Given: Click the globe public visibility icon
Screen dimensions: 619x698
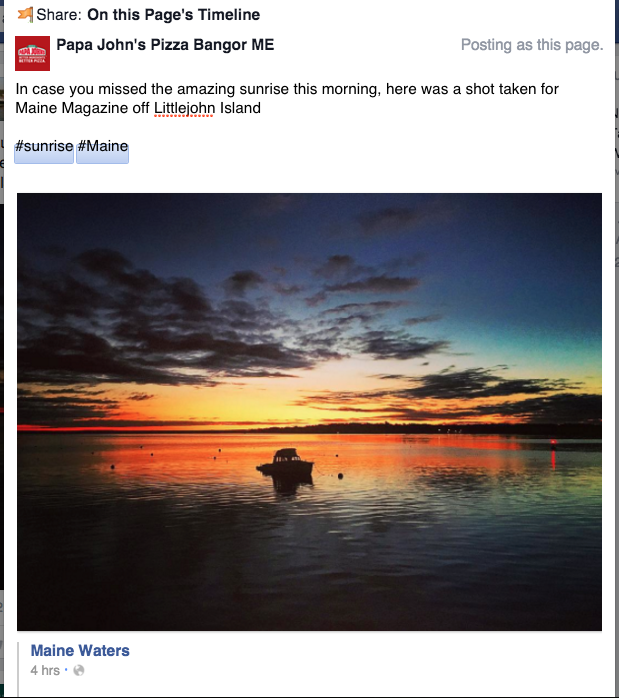Looking at the screenshot, I should point(79,670).
